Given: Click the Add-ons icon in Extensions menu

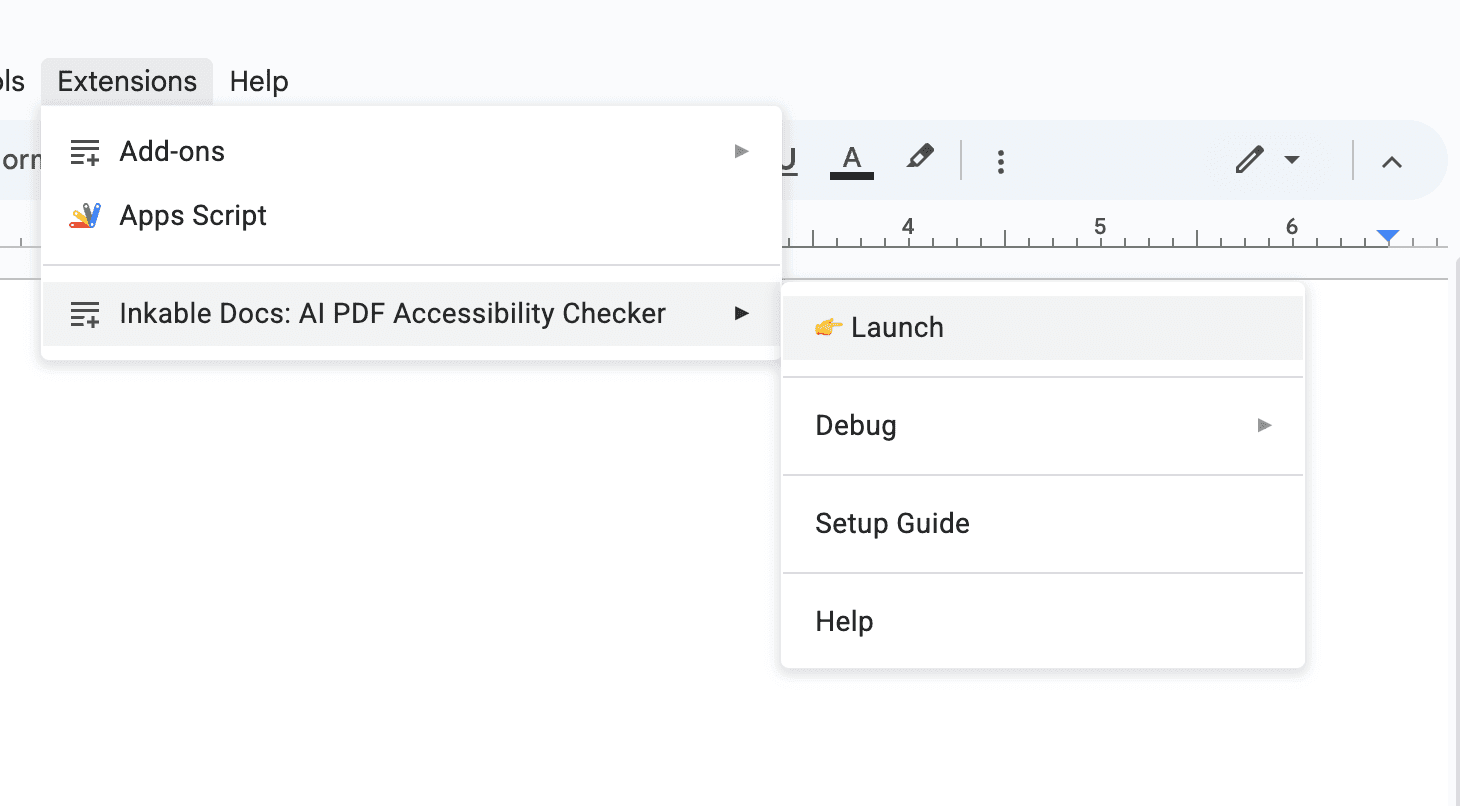Looking at the screenshot, I should click(84, 151).
